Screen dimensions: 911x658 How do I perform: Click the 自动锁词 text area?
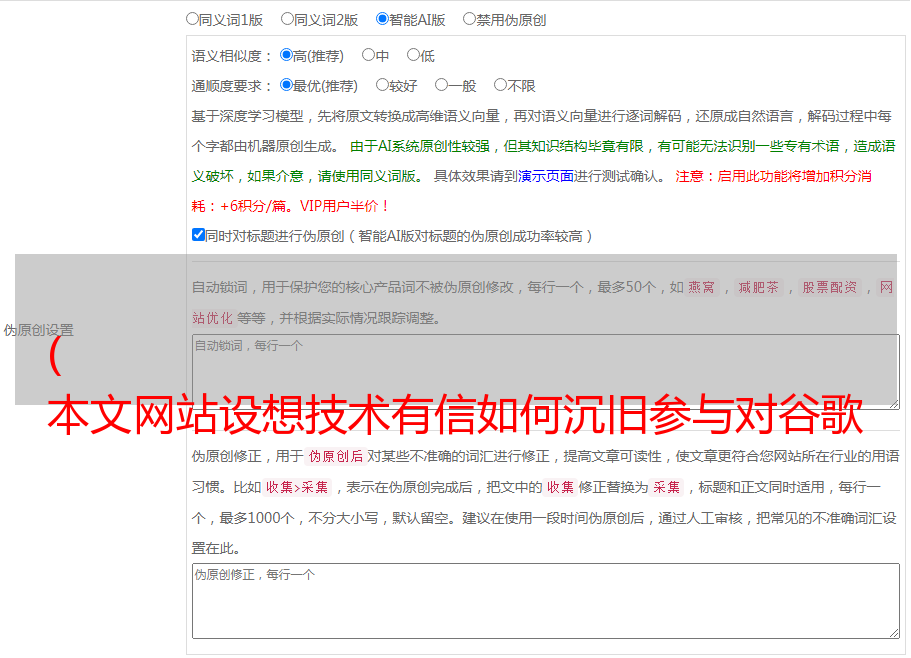546,372
